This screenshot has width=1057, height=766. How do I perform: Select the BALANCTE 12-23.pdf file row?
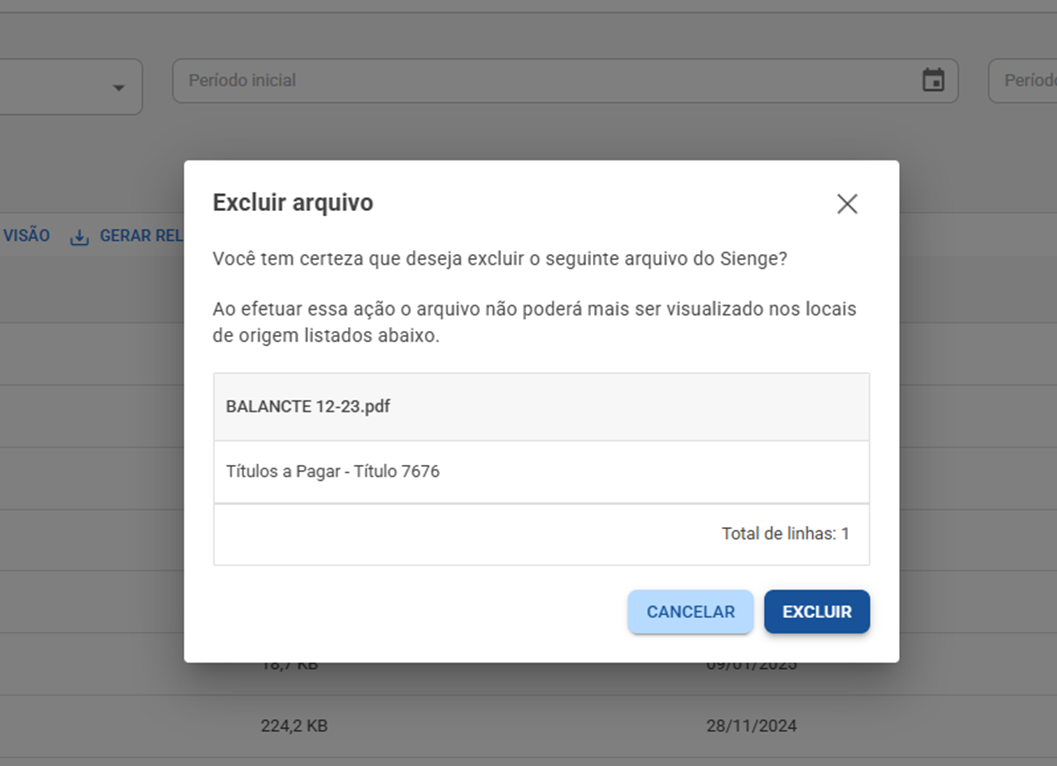point(541,407)
